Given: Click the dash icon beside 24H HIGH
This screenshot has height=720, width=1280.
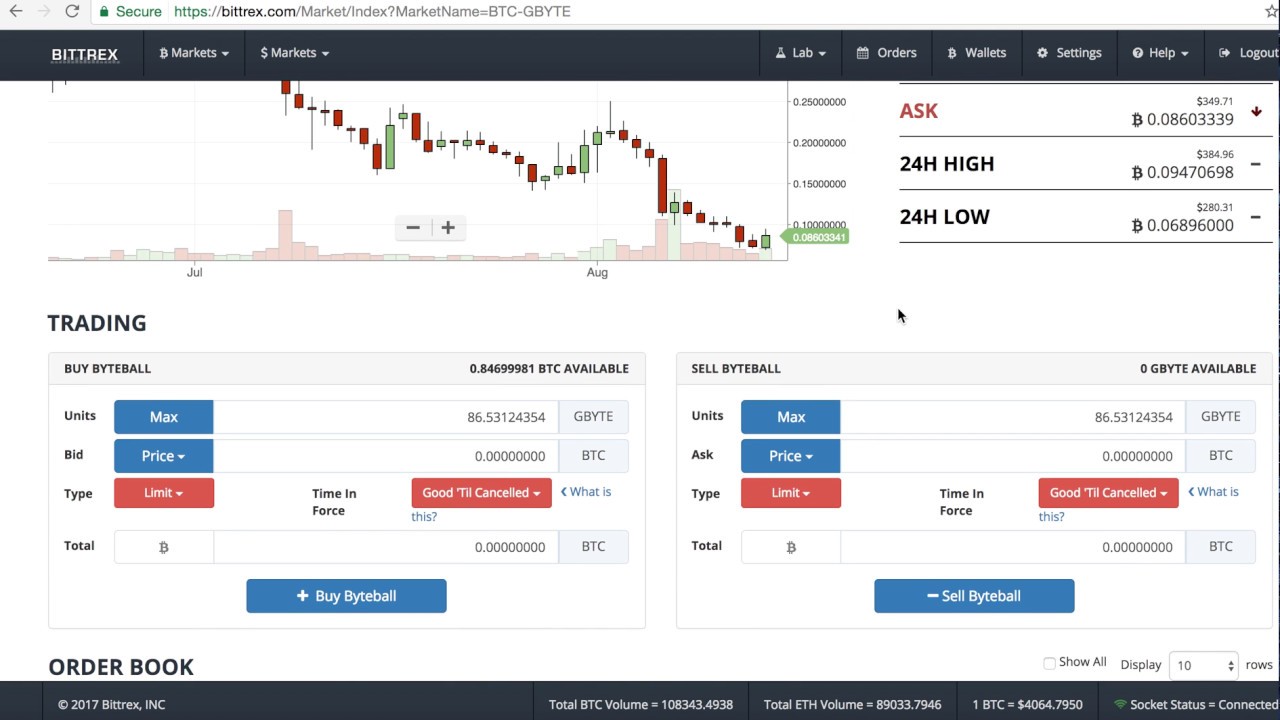Looking at the screenshot, I should [1256, 164].
